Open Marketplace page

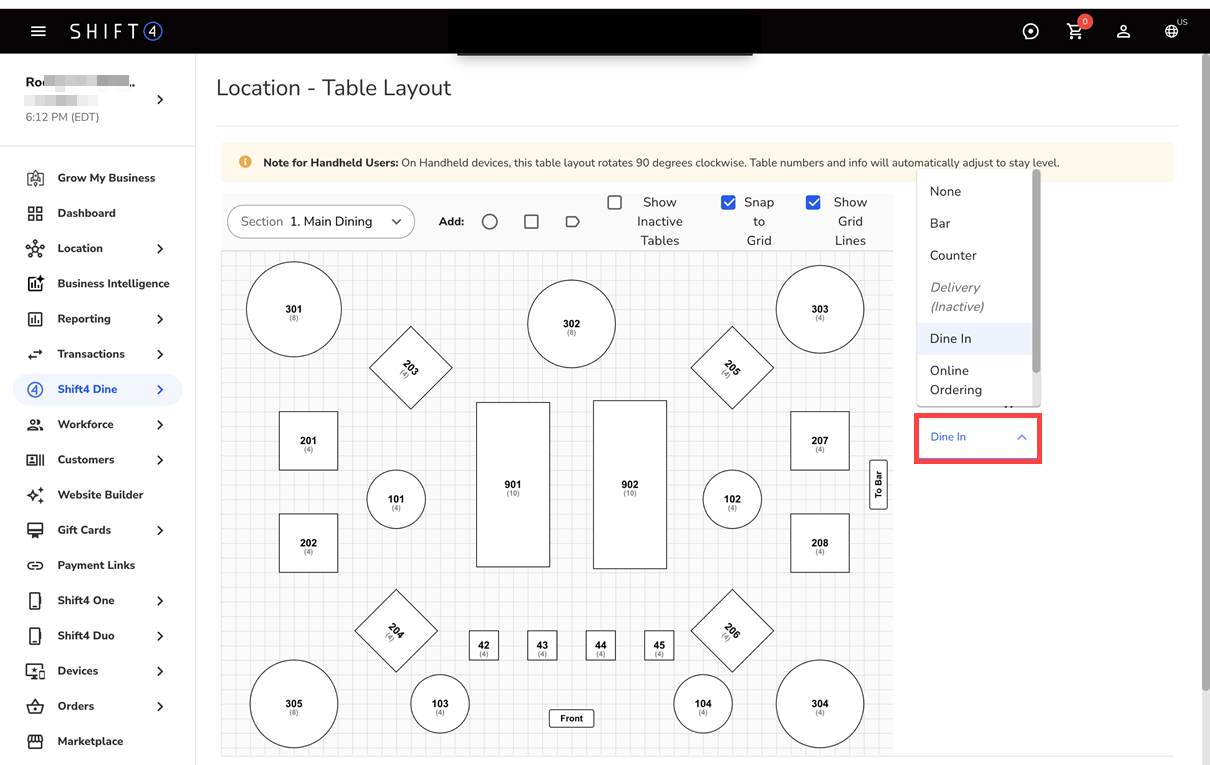click(x=90, y=741)
